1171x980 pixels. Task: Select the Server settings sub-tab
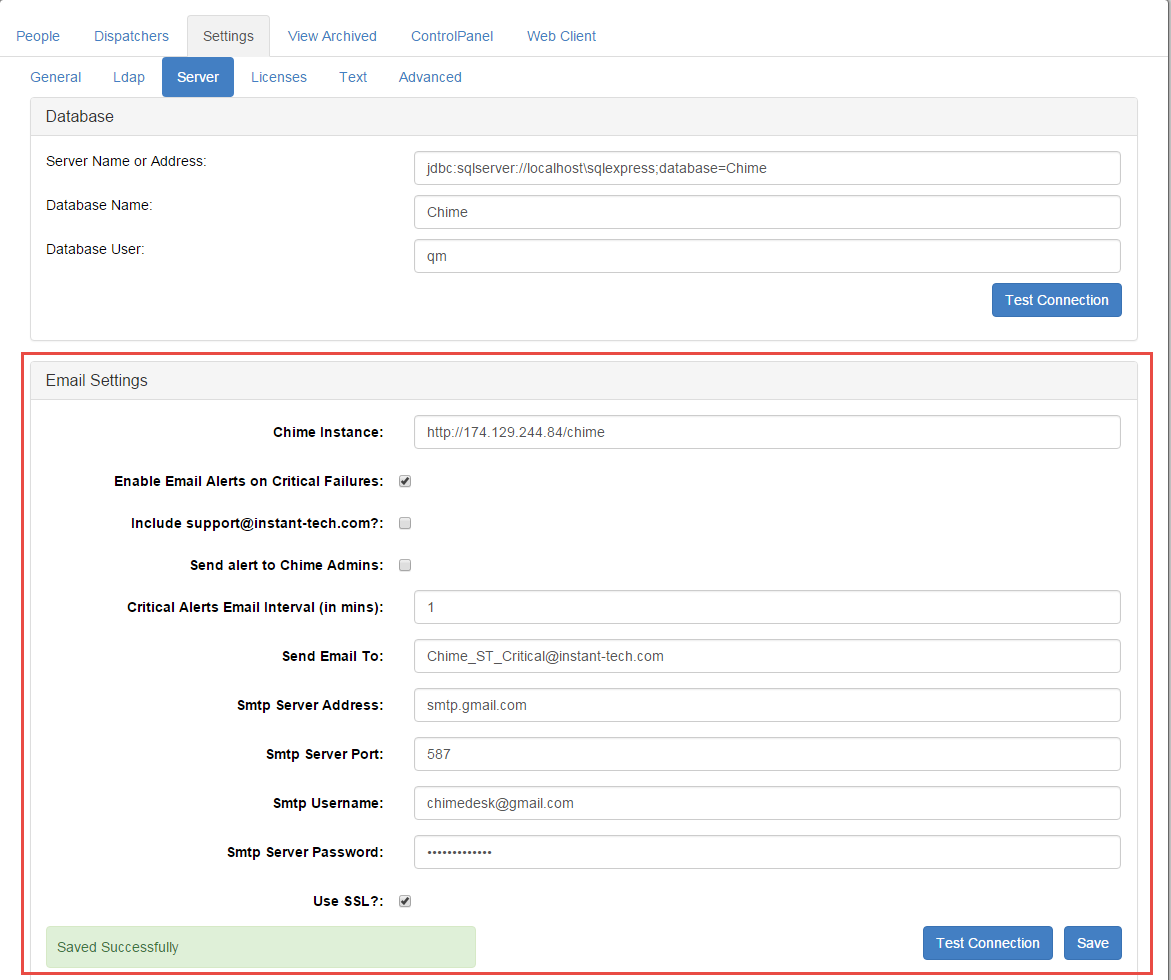tap(198, 77)
